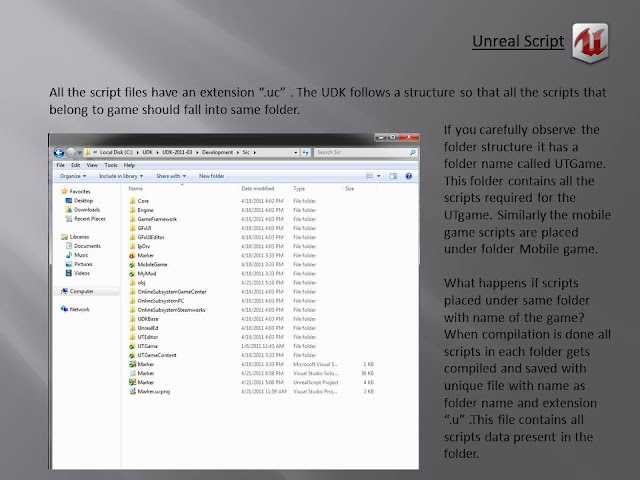This screenshot has width=640, height=480.
Task: Click the Explorer Forward arrow button
Action: 71,153
